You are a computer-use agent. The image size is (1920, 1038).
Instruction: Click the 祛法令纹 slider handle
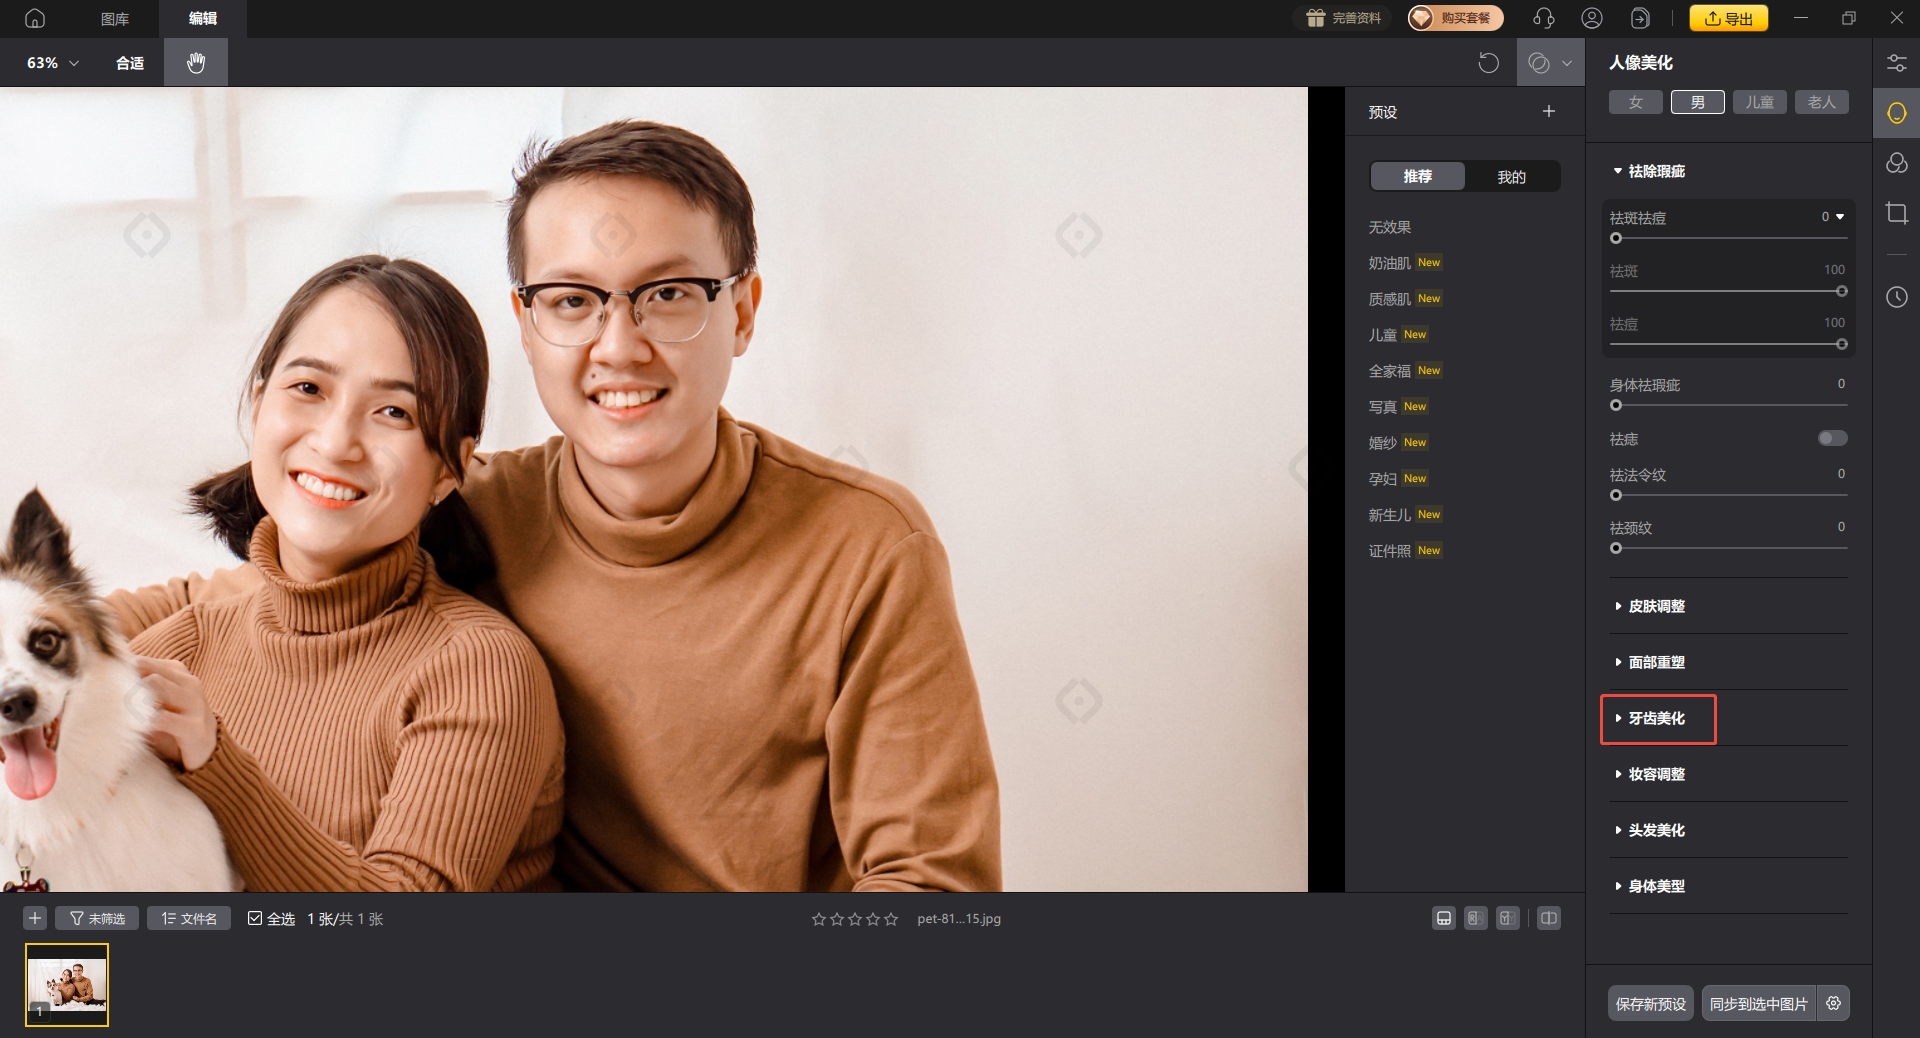coord(1616,495)
